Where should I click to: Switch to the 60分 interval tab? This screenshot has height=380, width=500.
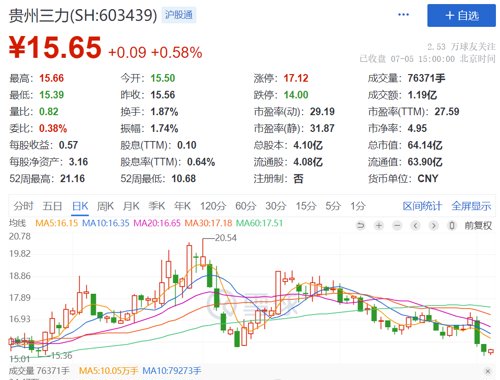tap(245, 206)
